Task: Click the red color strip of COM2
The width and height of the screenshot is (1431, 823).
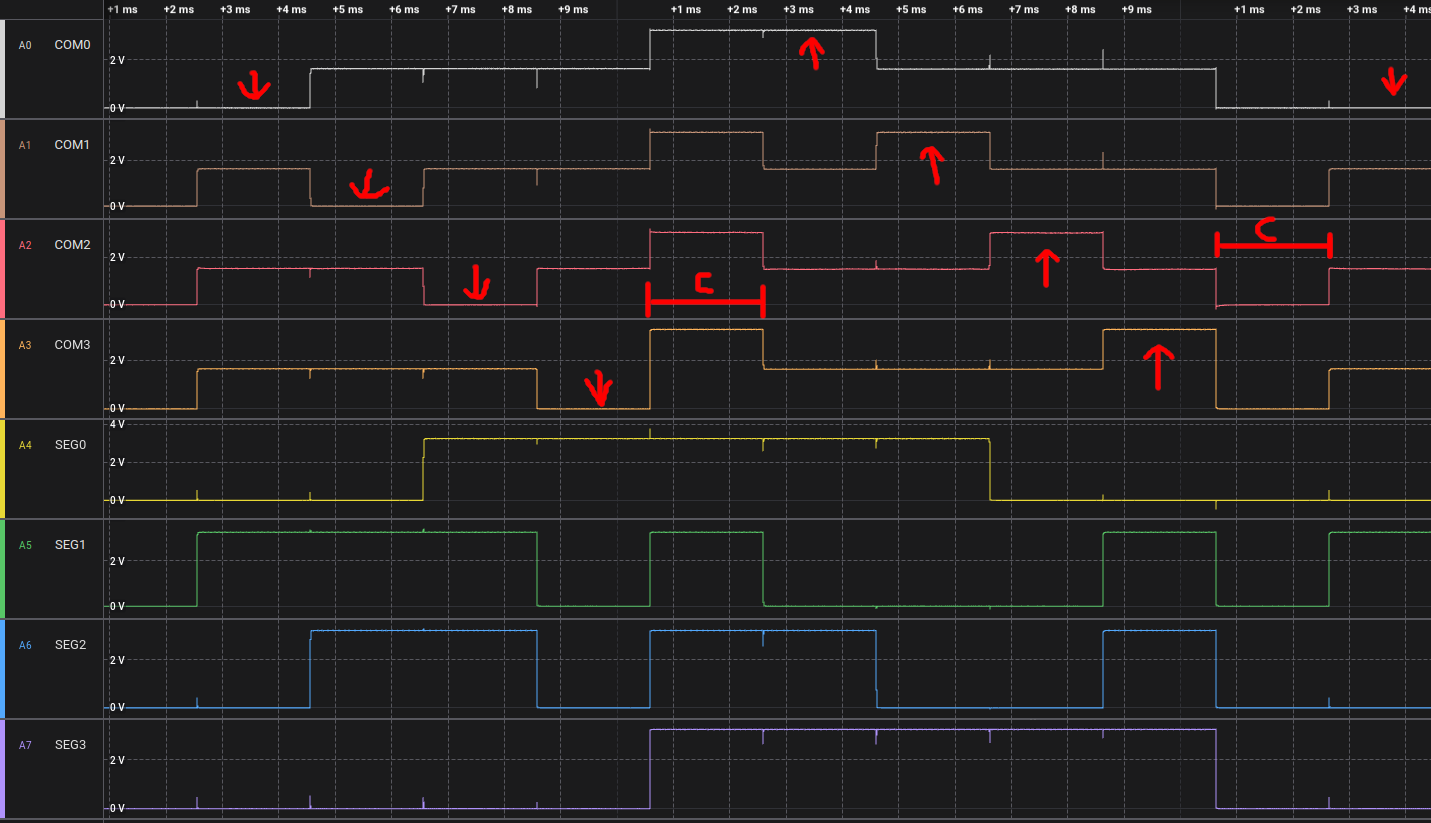Action: (x=3, y=269)
